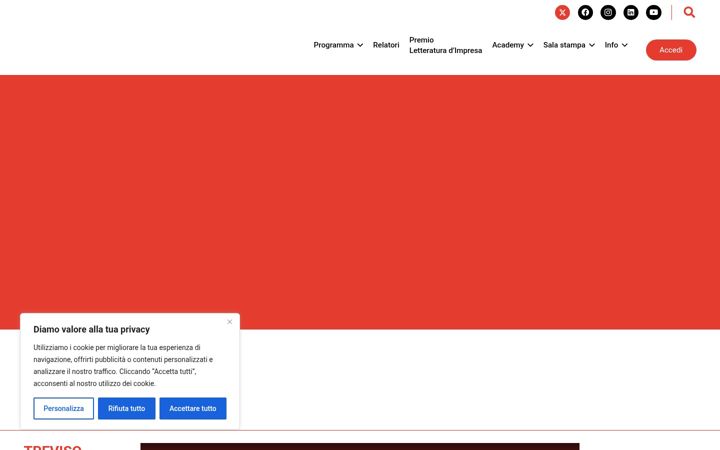Open the Instagram social icon

[x=608, y=12]
